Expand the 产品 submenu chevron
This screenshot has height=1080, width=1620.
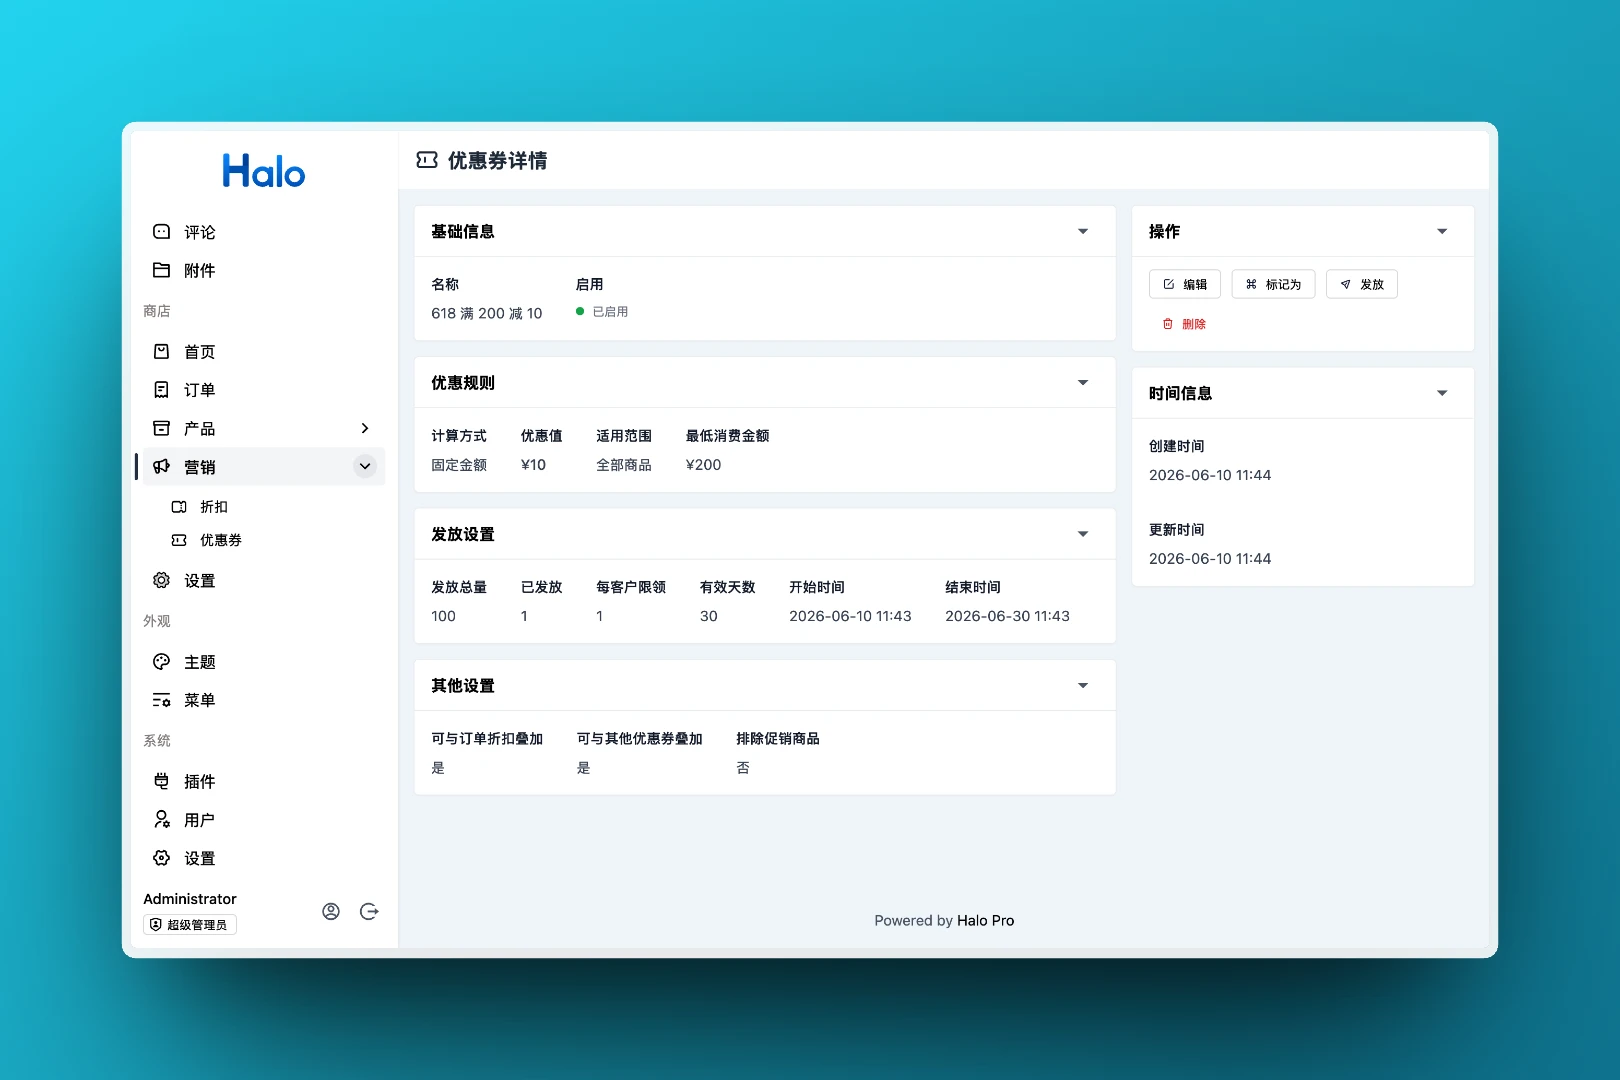coord(365,428)
